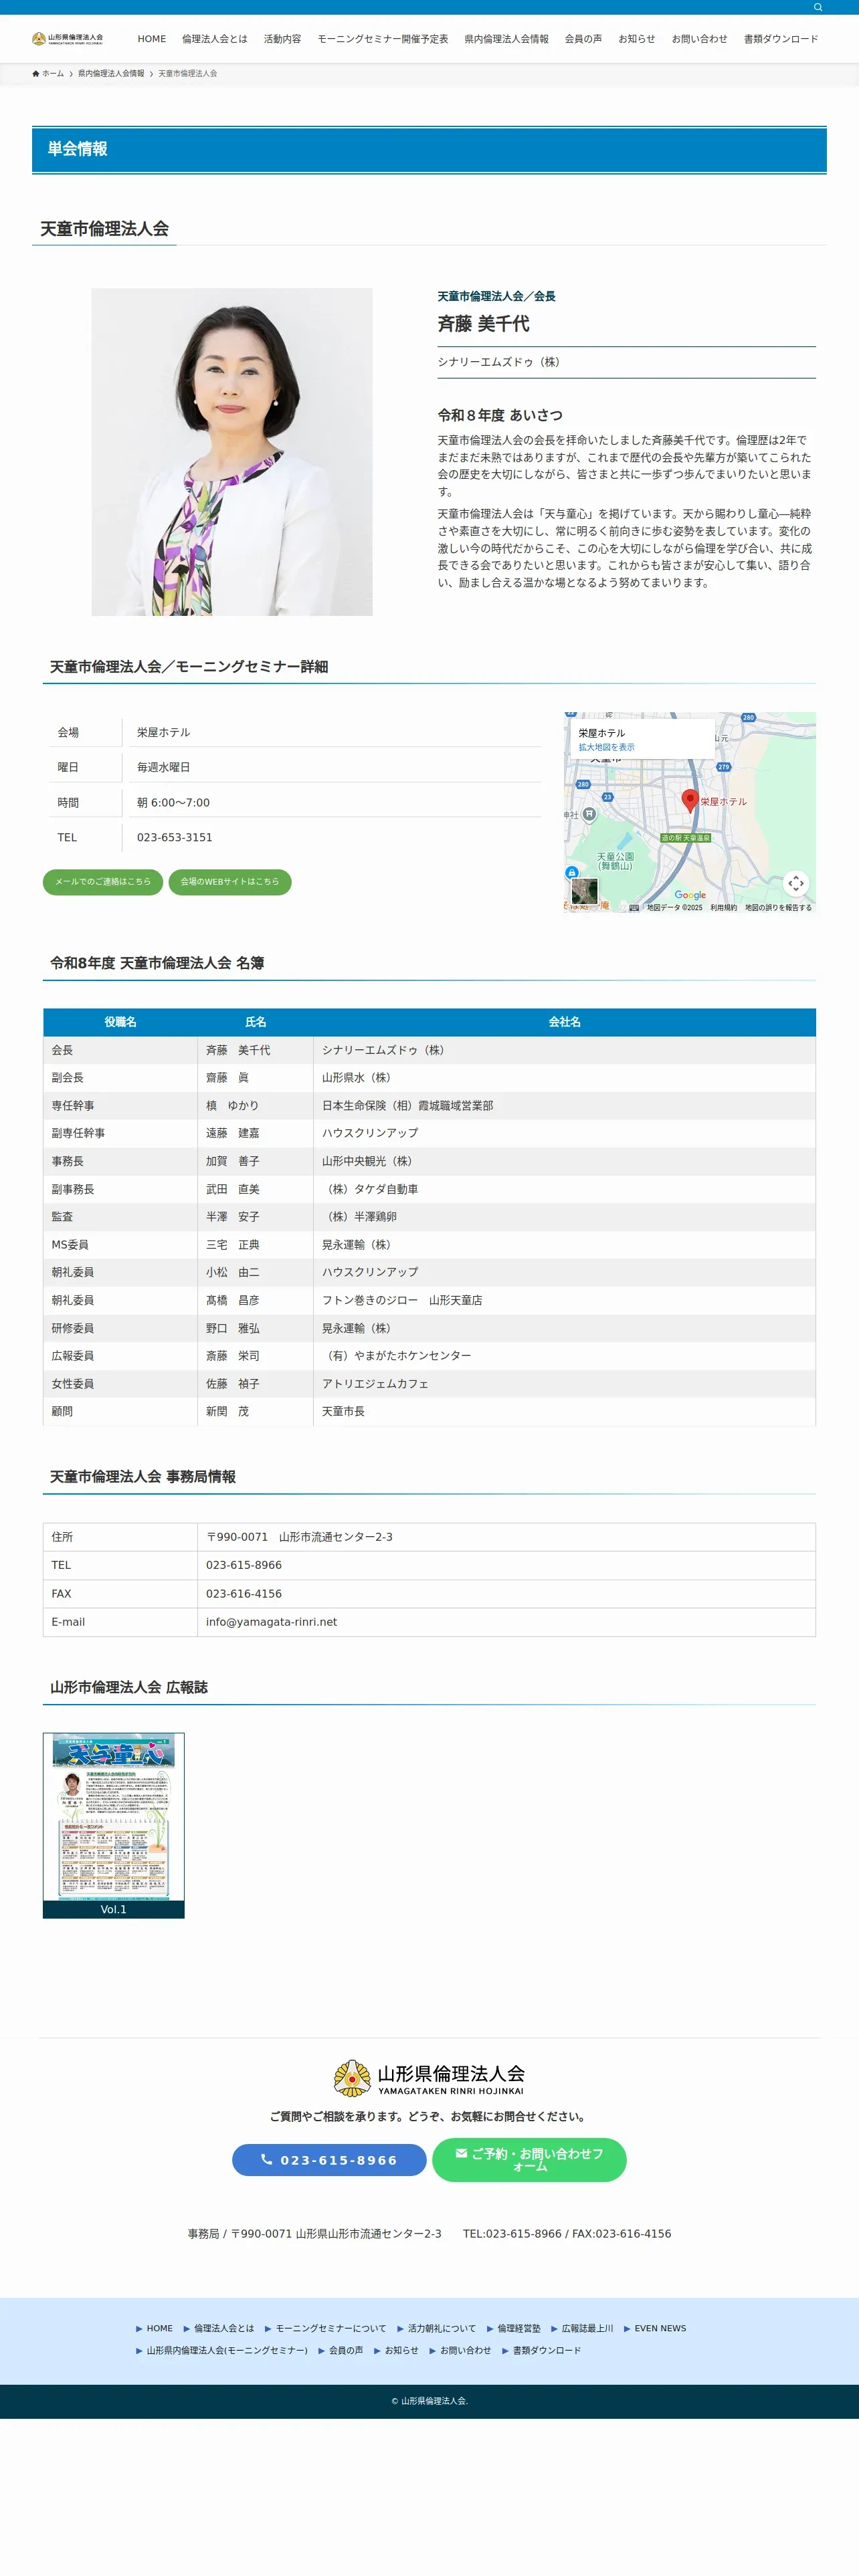Click the footer 山形県倫理法人会 logo

coord(429,2077)
